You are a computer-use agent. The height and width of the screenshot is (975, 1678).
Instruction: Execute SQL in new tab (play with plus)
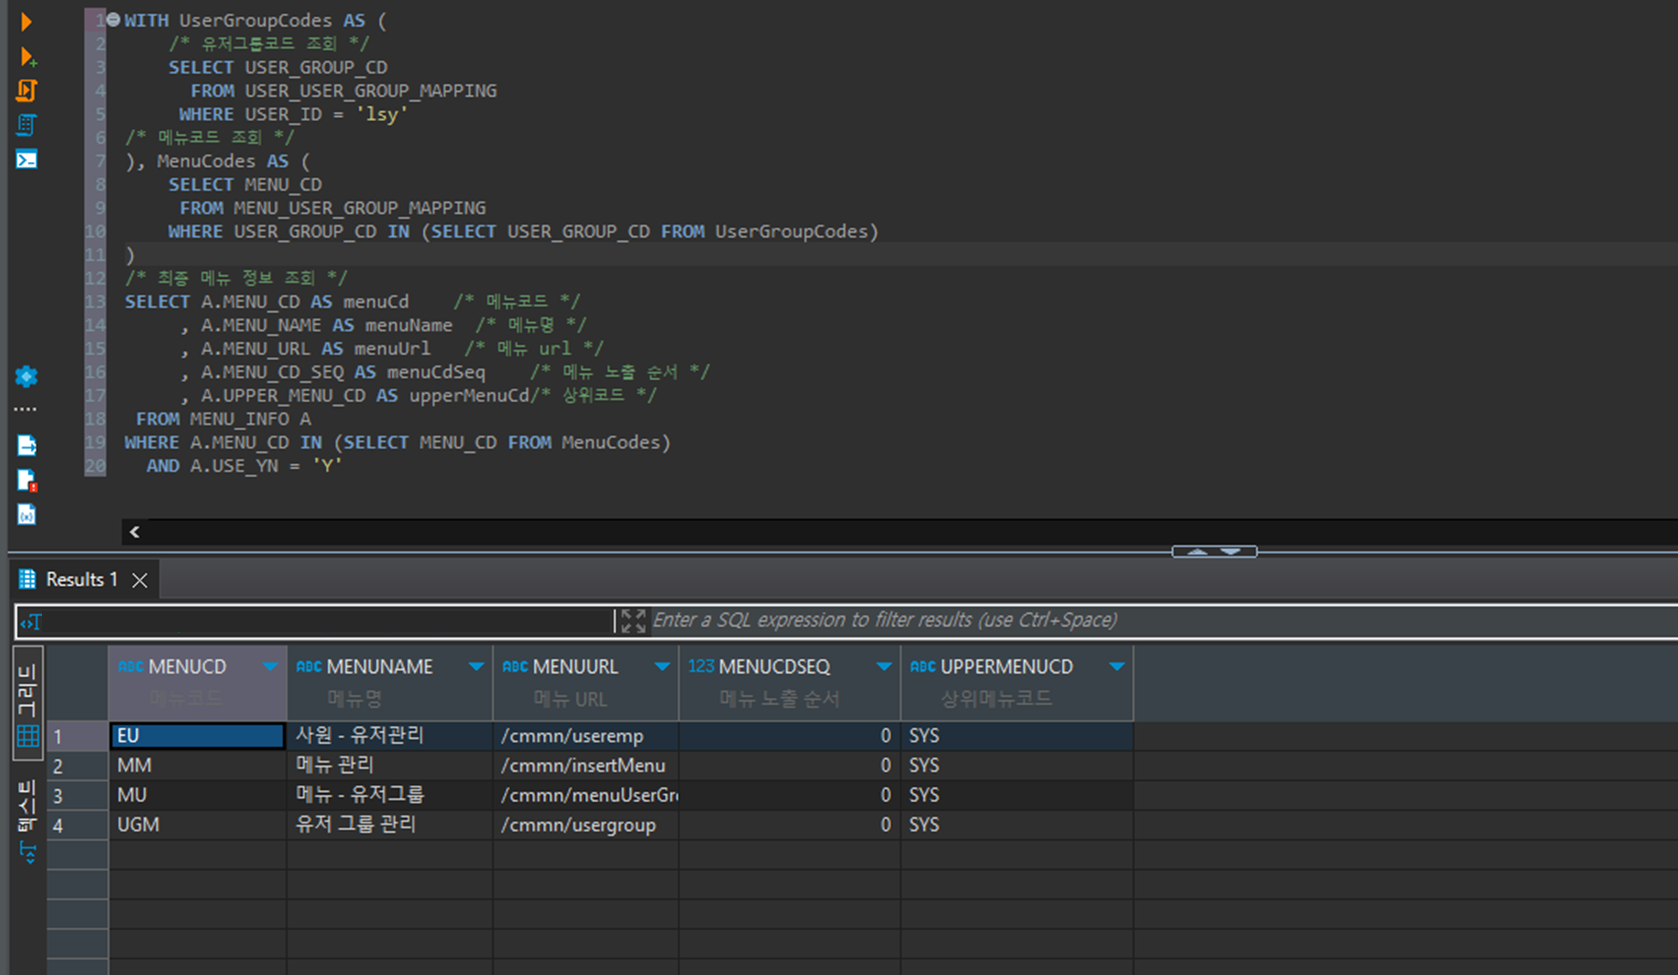(27, 56)
